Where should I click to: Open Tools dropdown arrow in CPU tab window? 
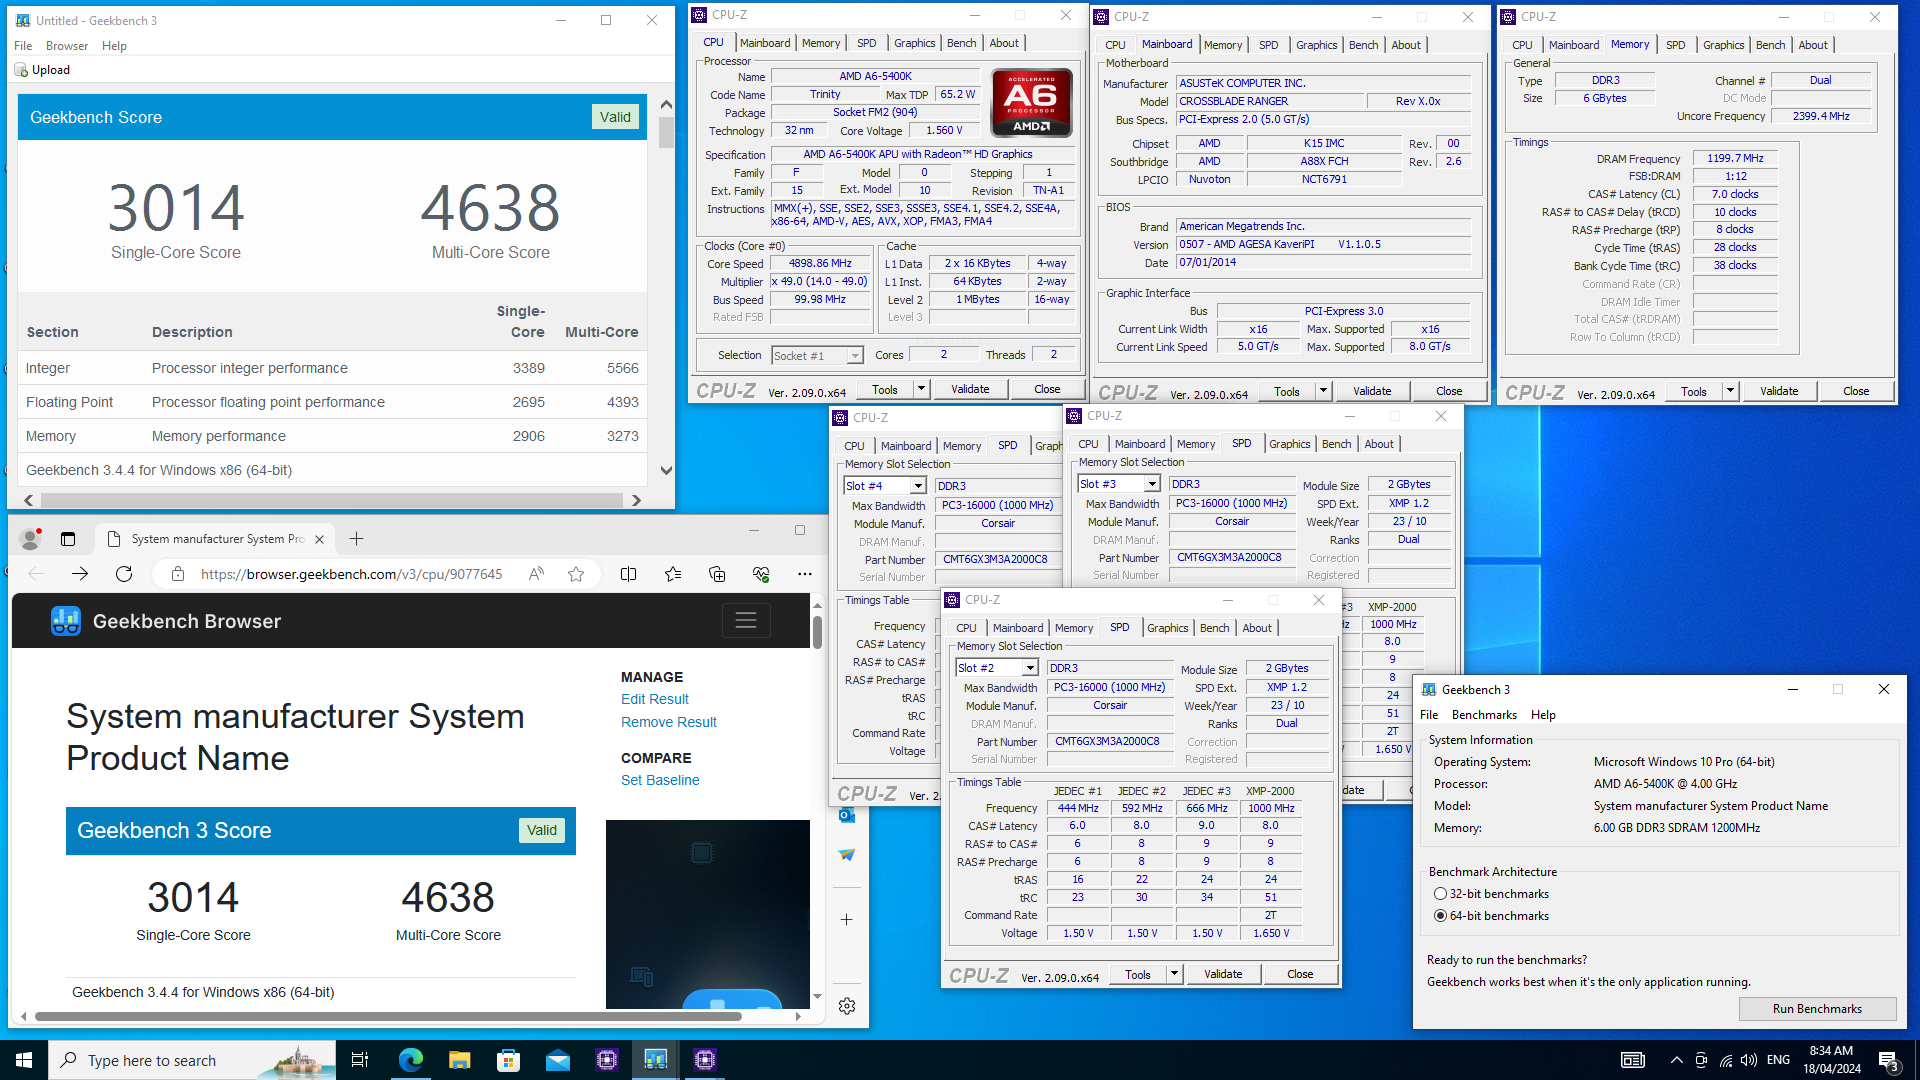[921, 389]
